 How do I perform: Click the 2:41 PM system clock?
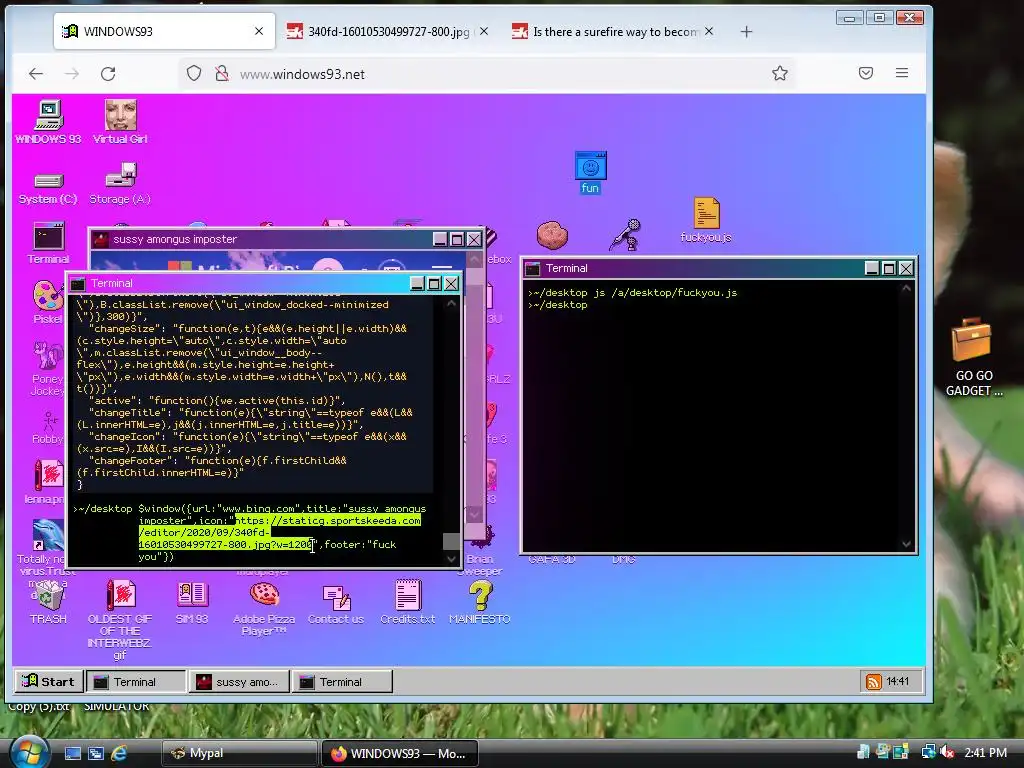[985, 752]
